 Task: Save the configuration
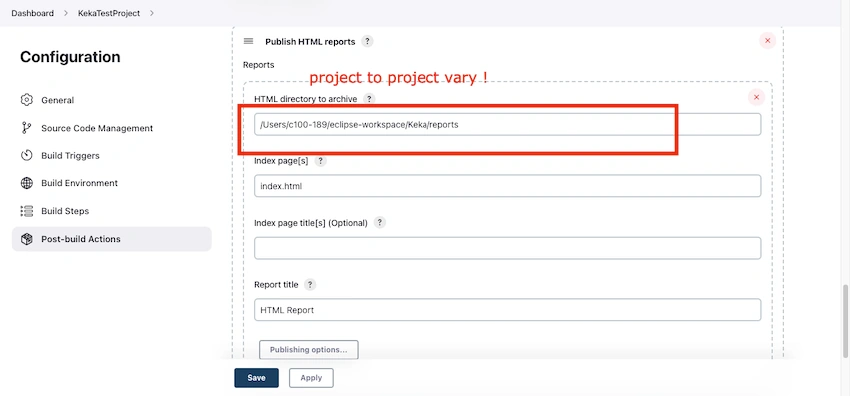[256, 378]
